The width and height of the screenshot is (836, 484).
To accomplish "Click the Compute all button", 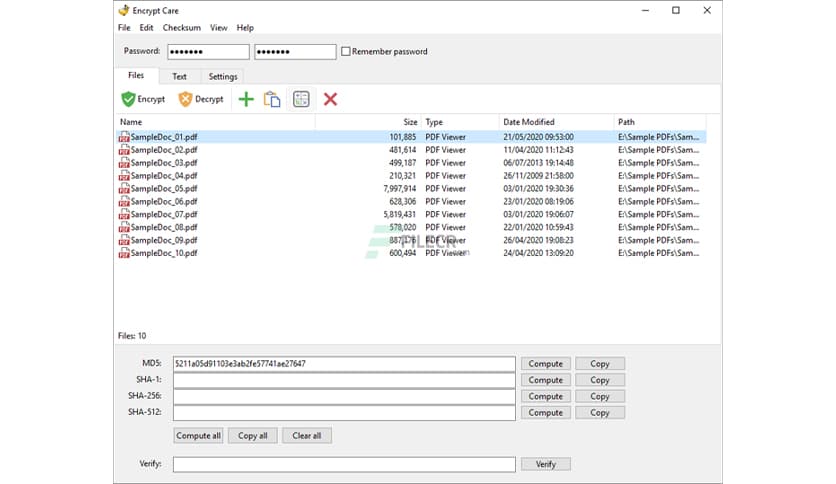I will click(198, 435).
